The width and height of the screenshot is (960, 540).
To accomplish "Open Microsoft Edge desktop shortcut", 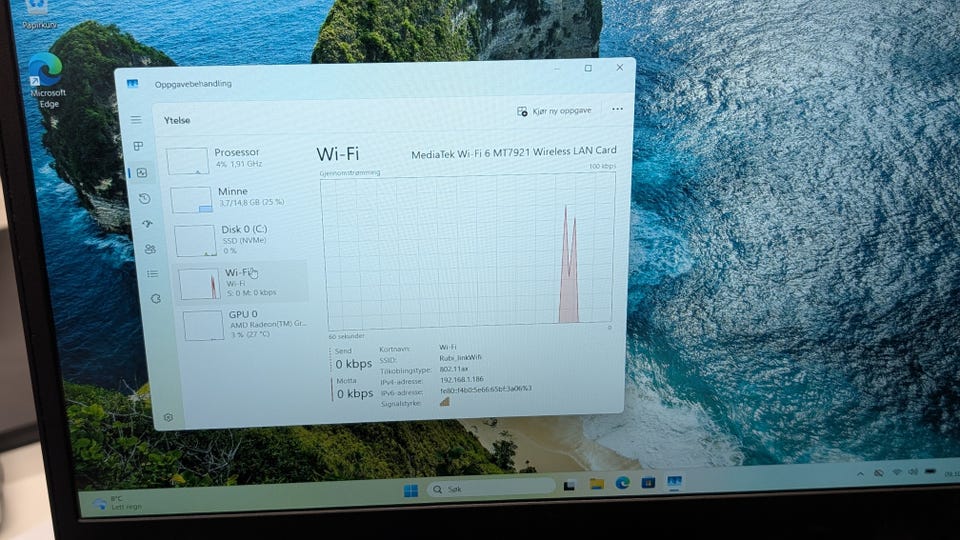I will click(47, 81).
